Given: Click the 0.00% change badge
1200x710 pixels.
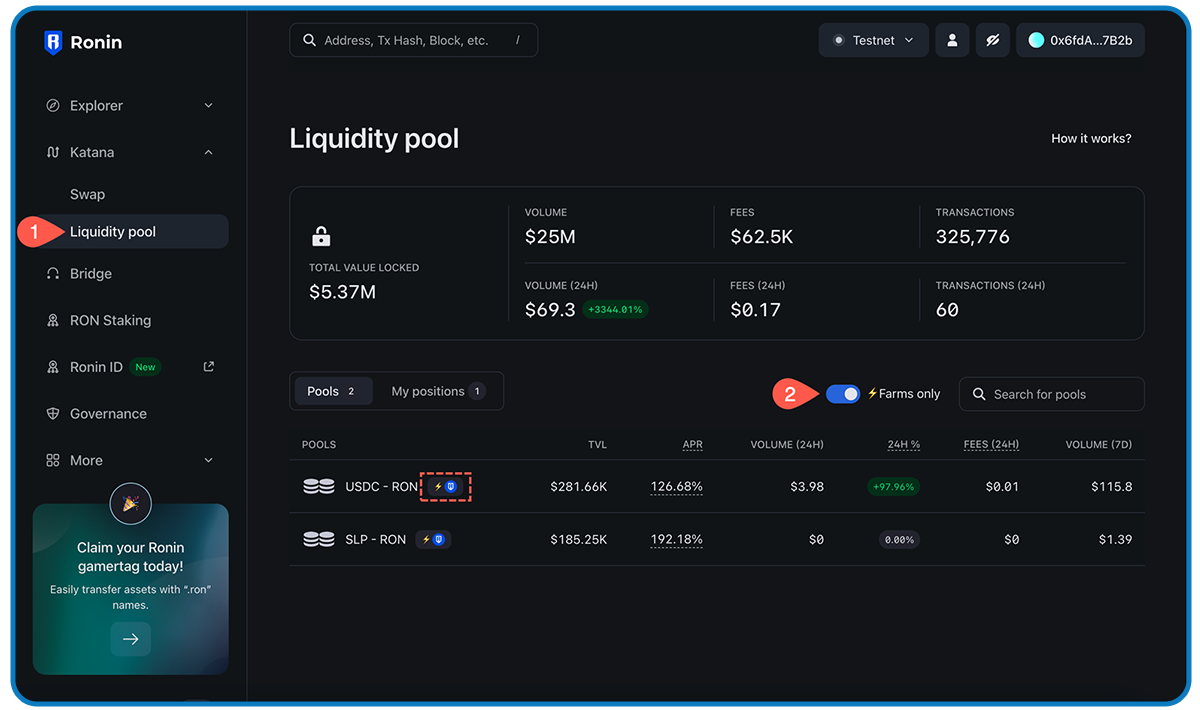Looking at the screenshot, I should pos(899,539).
